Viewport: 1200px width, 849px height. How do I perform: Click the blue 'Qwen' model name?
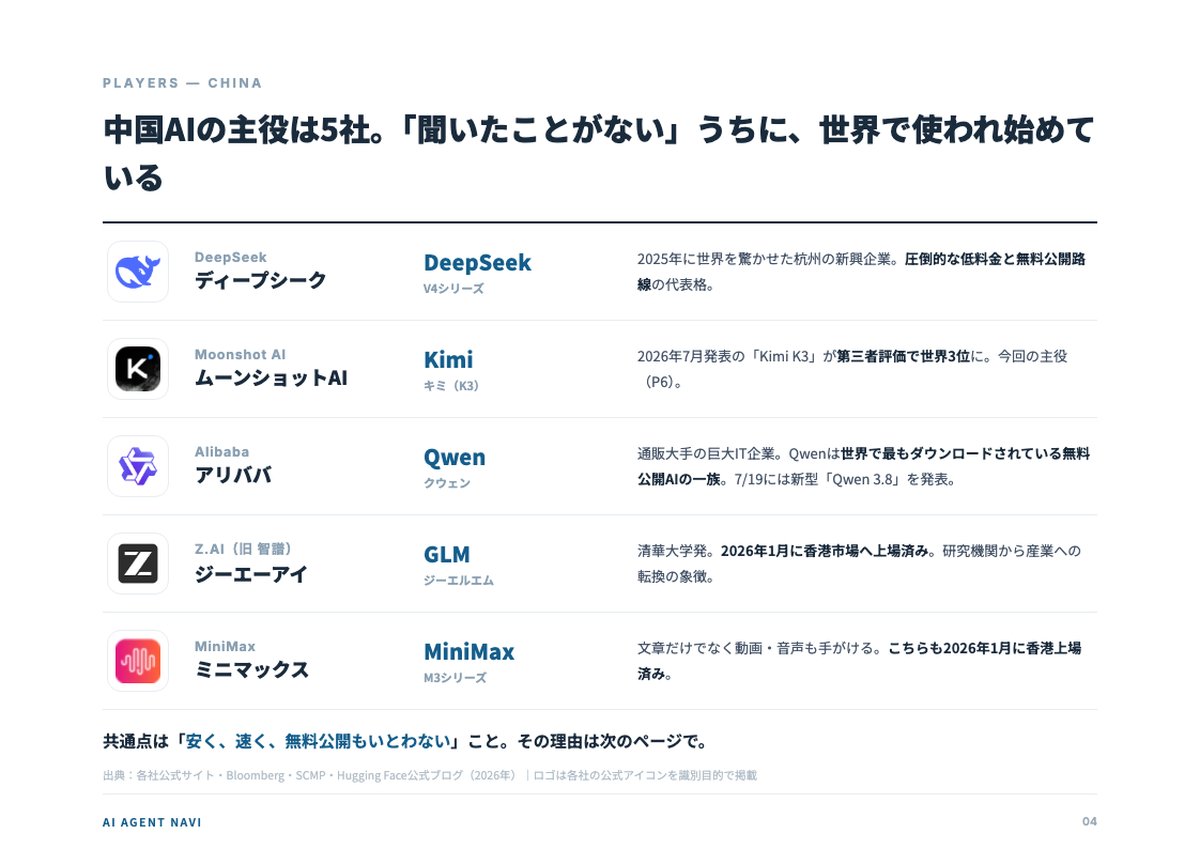click(454, 458)
